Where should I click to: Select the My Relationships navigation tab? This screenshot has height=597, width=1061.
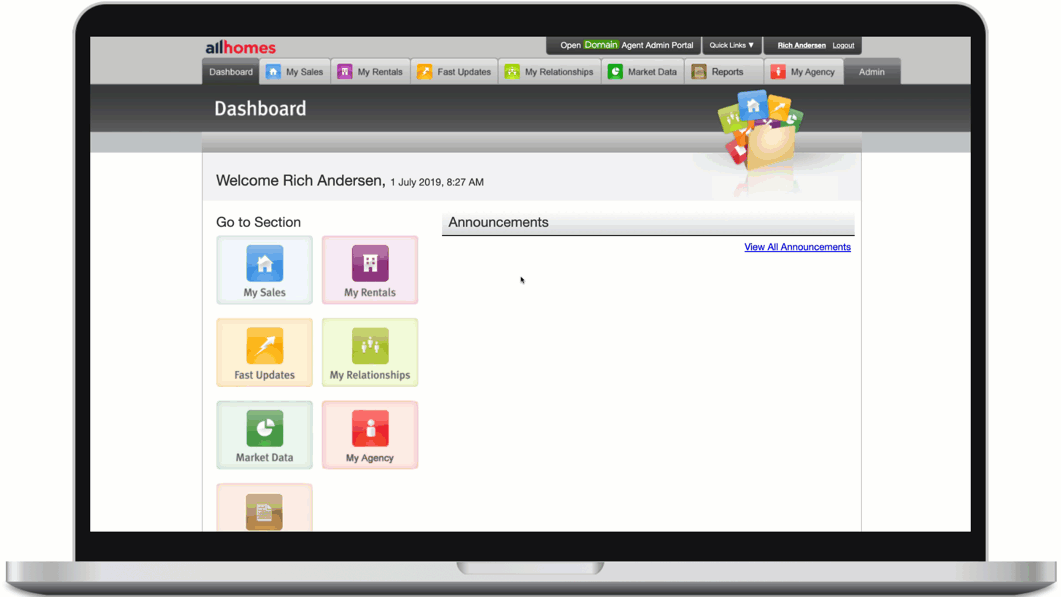coord(549,72)
